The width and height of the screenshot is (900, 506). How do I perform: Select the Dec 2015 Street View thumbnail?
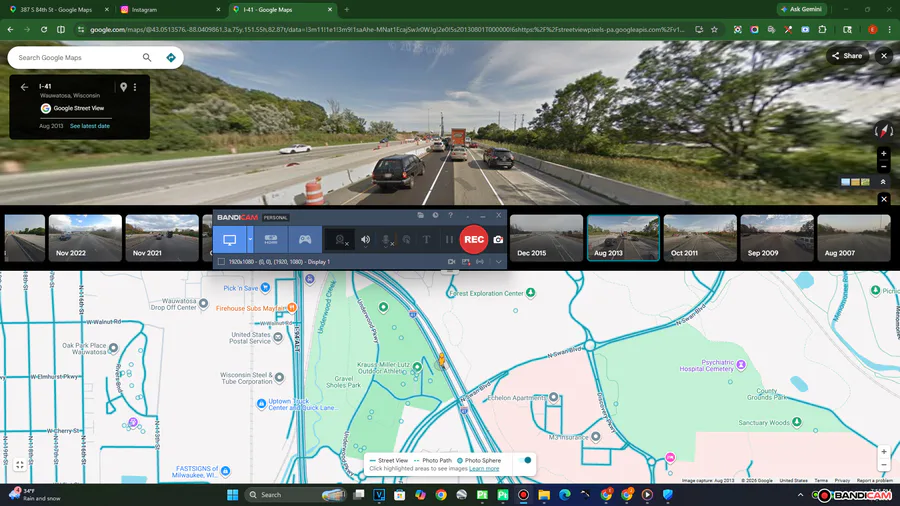pos(546,238)
